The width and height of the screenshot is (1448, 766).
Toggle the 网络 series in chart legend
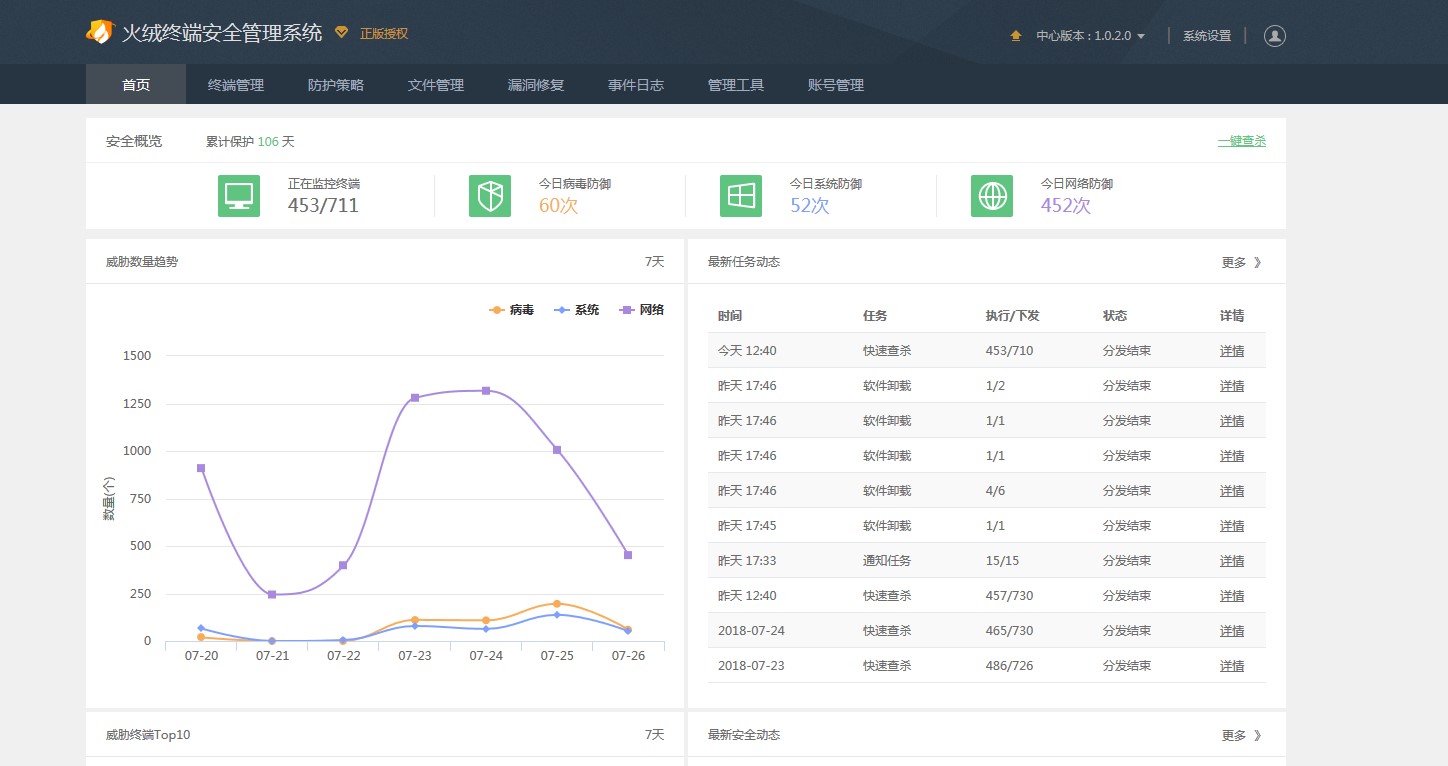pos(641,310)
